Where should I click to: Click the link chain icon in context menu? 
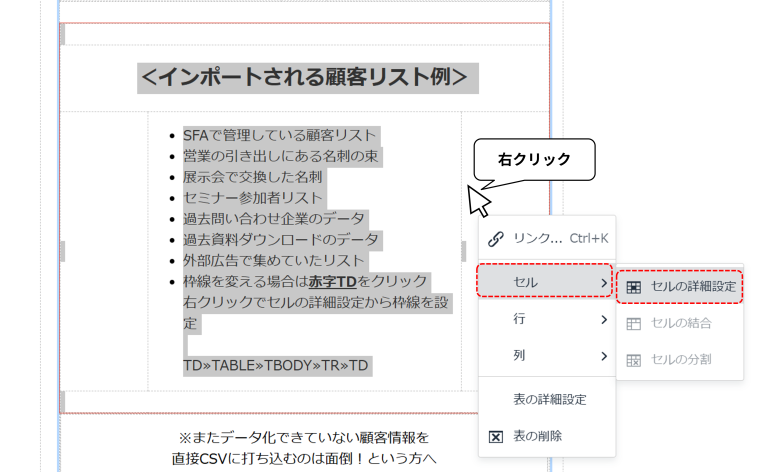tap(496, 239)
